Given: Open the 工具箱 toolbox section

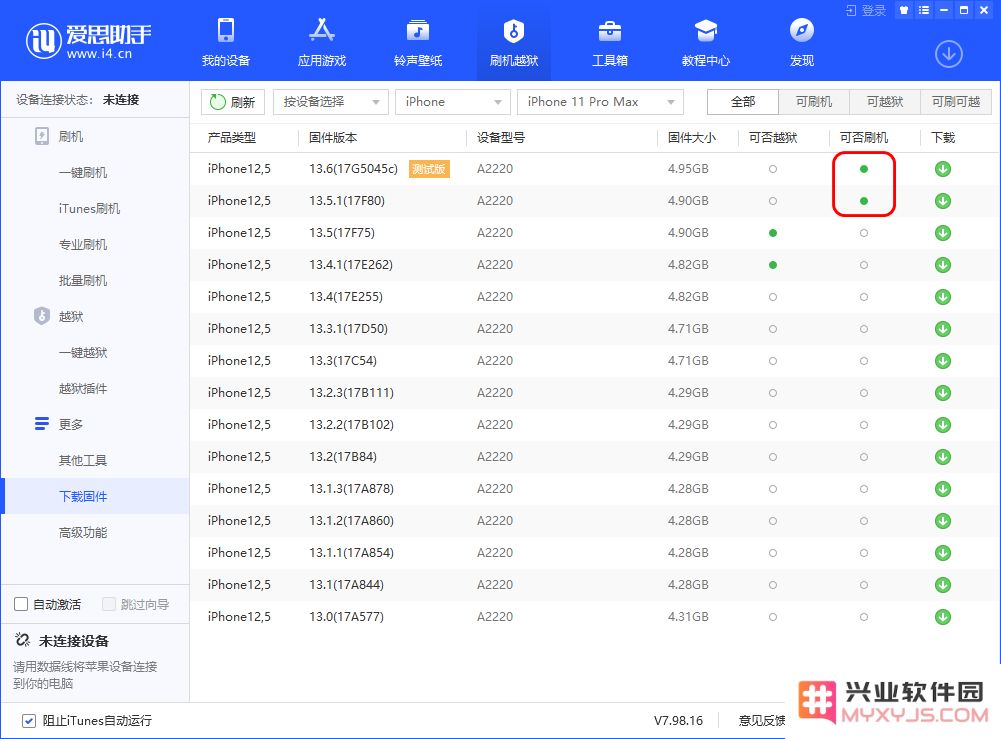Looking at the screenshot, I should [x=610, y=43].
